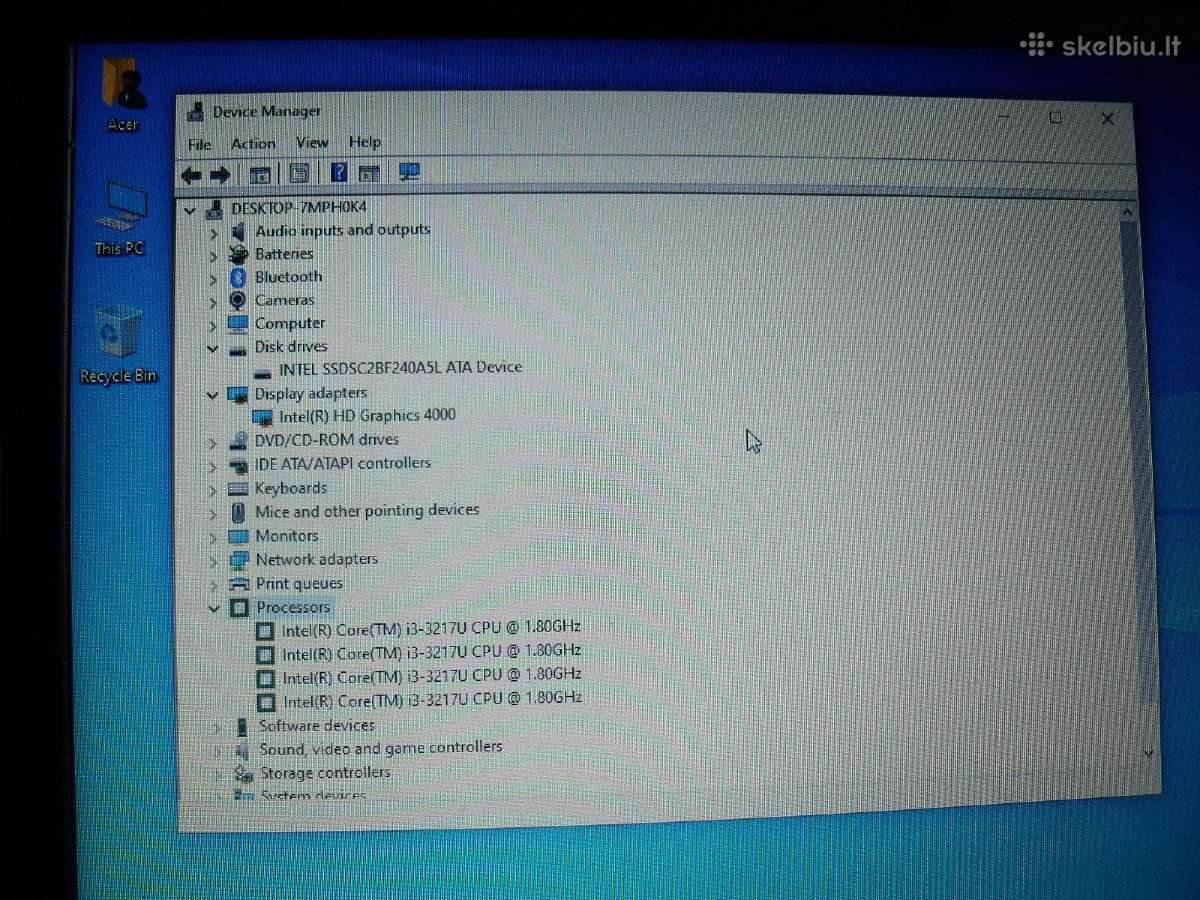Open the Help menu
1200x900 pixels.
pos(365,142)
